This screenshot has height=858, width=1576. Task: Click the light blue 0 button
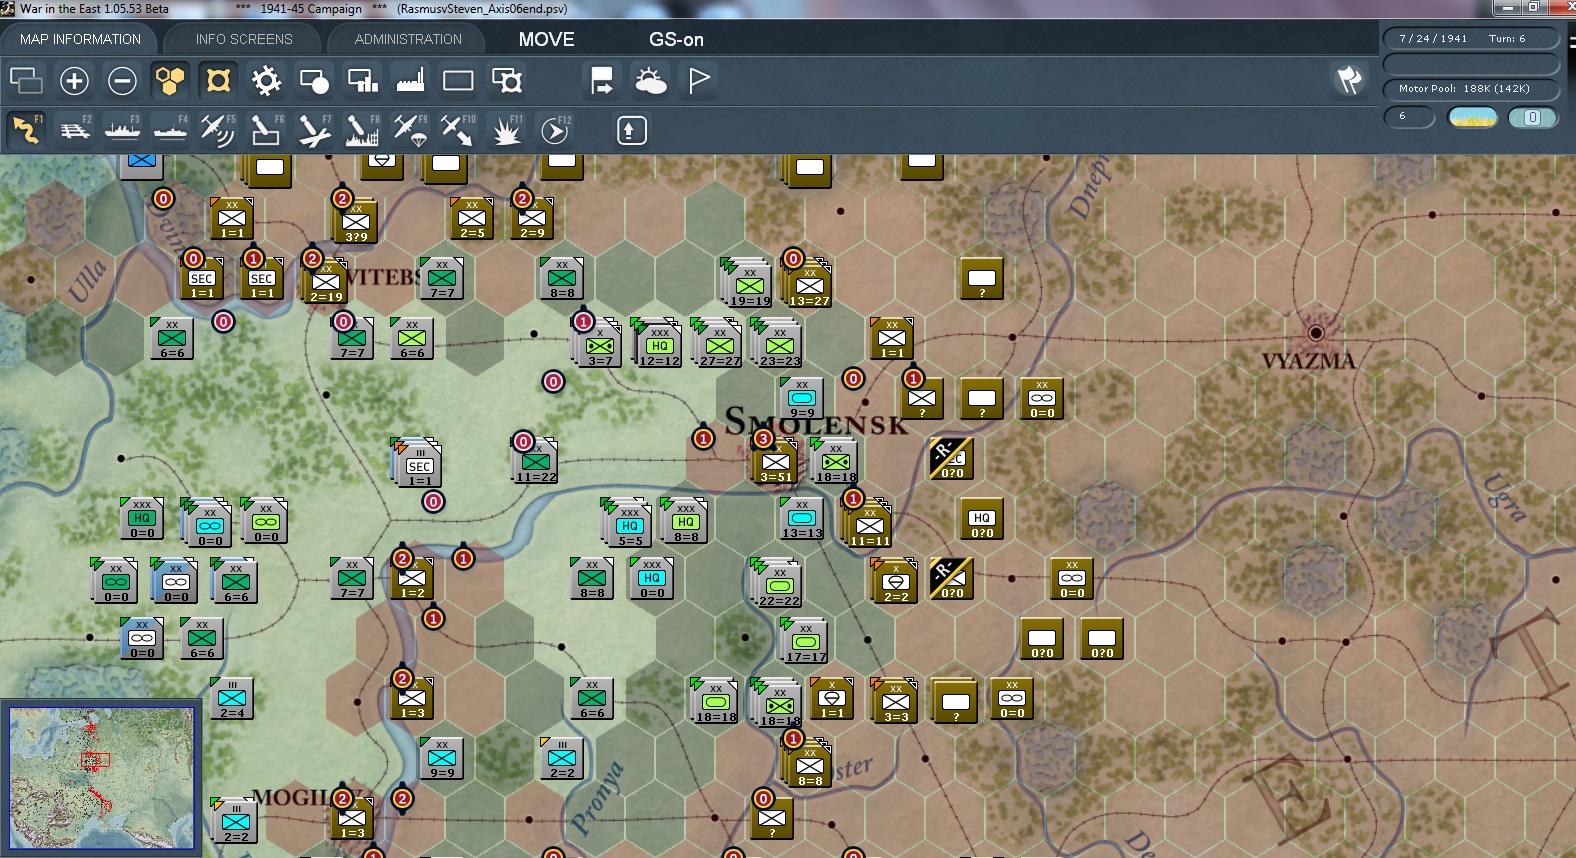pos(1532,117)
